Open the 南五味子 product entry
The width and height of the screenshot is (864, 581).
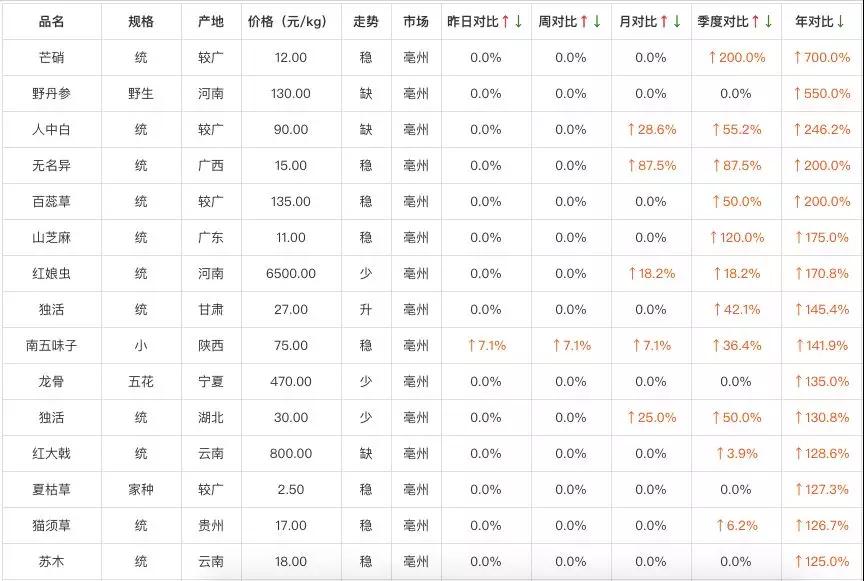[x=51, y=346]
